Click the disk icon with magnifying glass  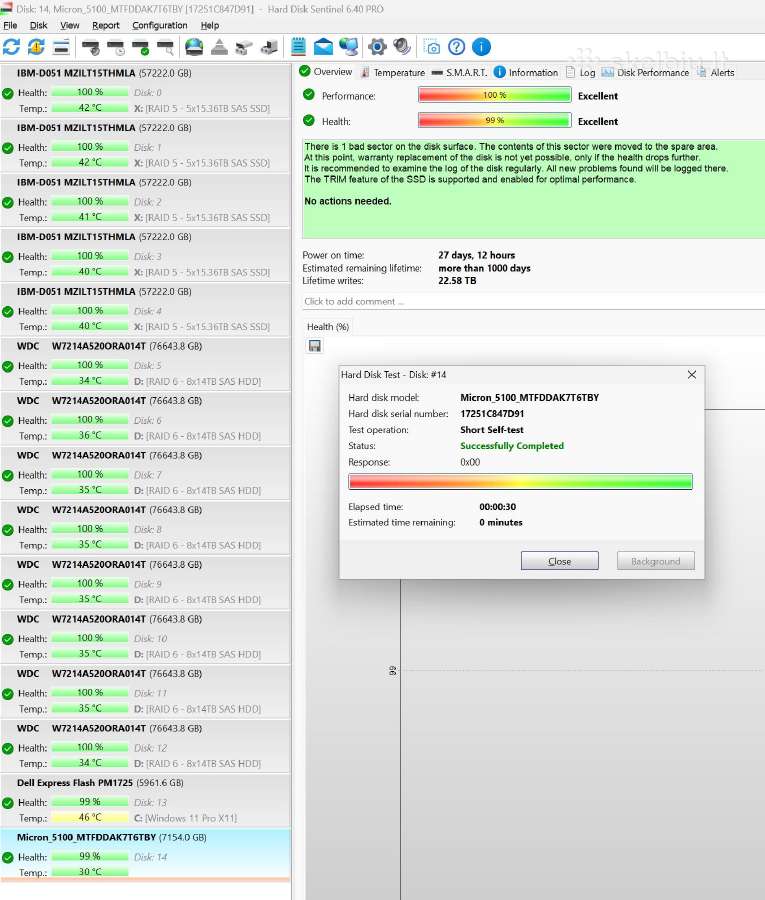165,47
